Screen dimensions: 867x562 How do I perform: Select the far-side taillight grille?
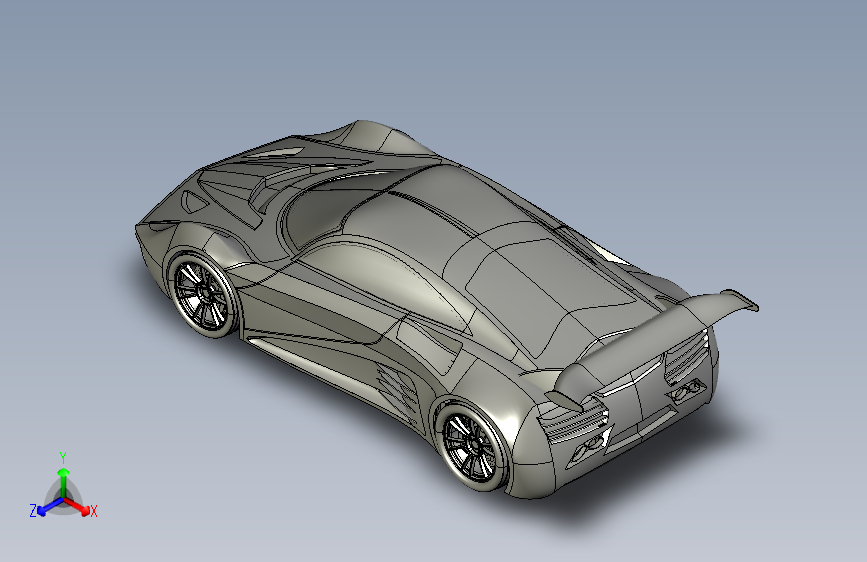tap(686, 358)
